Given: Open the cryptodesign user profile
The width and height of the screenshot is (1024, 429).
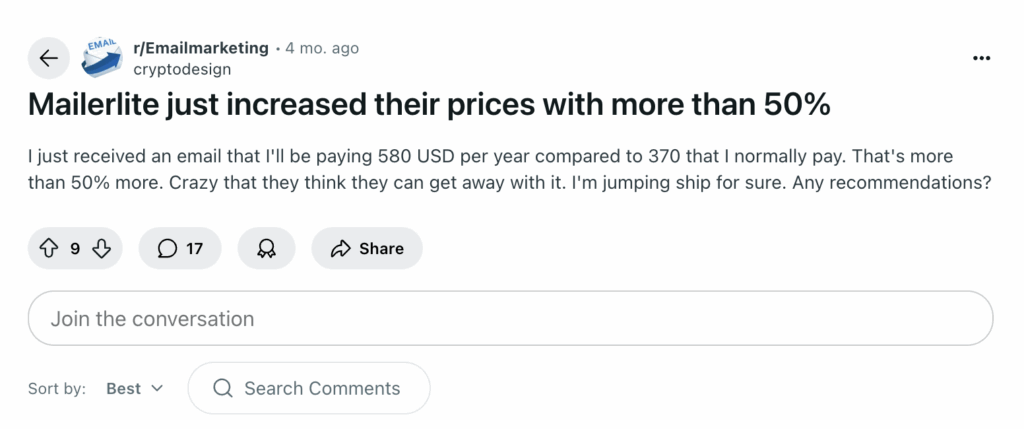Looking at the screenshot, I should point(182,69).
